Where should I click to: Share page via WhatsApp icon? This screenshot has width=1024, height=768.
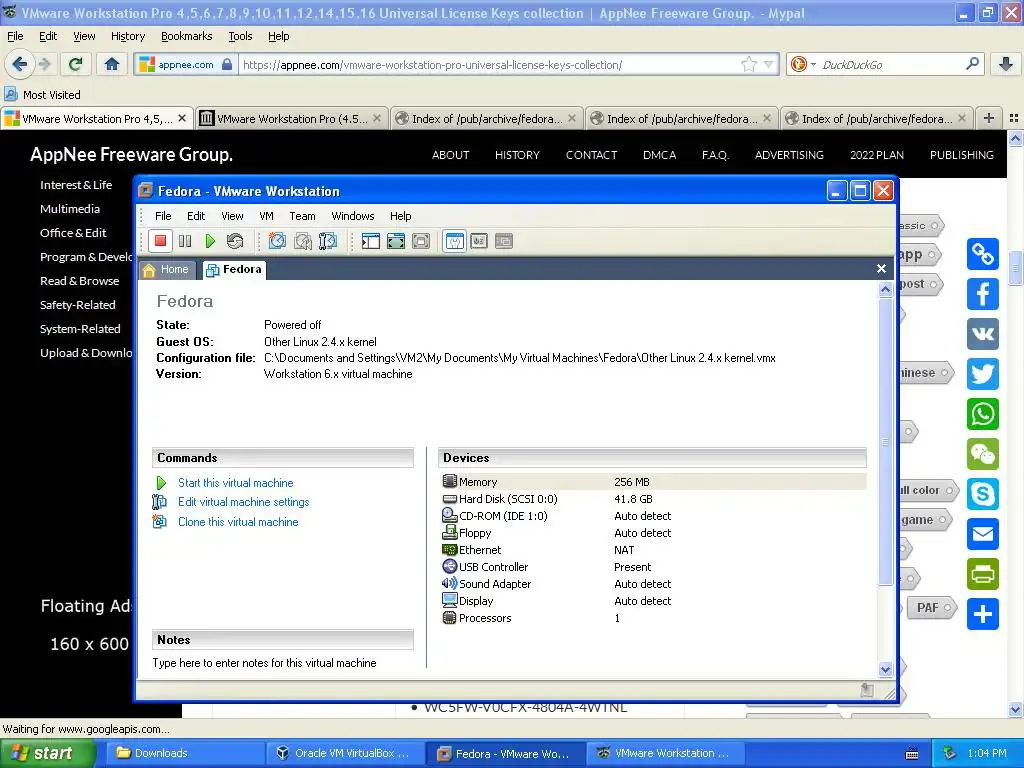pos(983,414)
